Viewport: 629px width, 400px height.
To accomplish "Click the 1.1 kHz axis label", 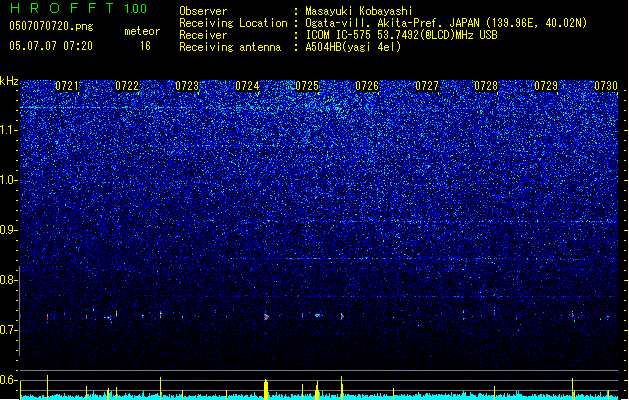I will pyautogui.click(x=9, y=130).
